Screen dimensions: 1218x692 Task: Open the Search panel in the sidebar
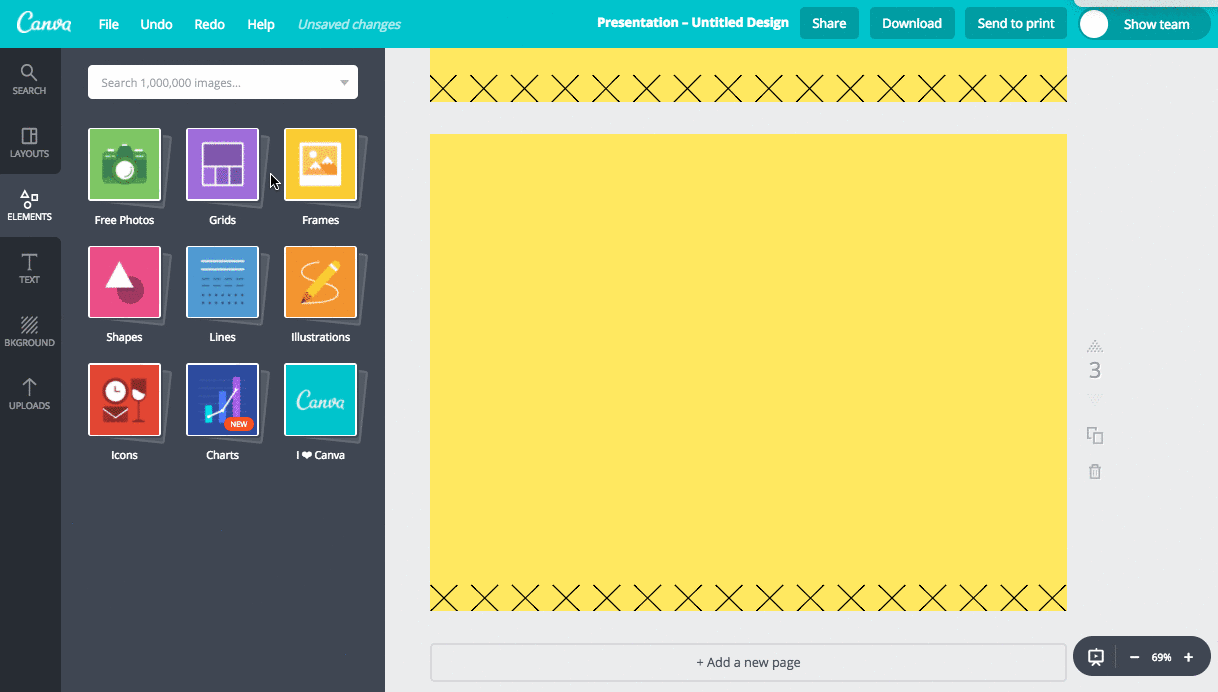point(30,79)
